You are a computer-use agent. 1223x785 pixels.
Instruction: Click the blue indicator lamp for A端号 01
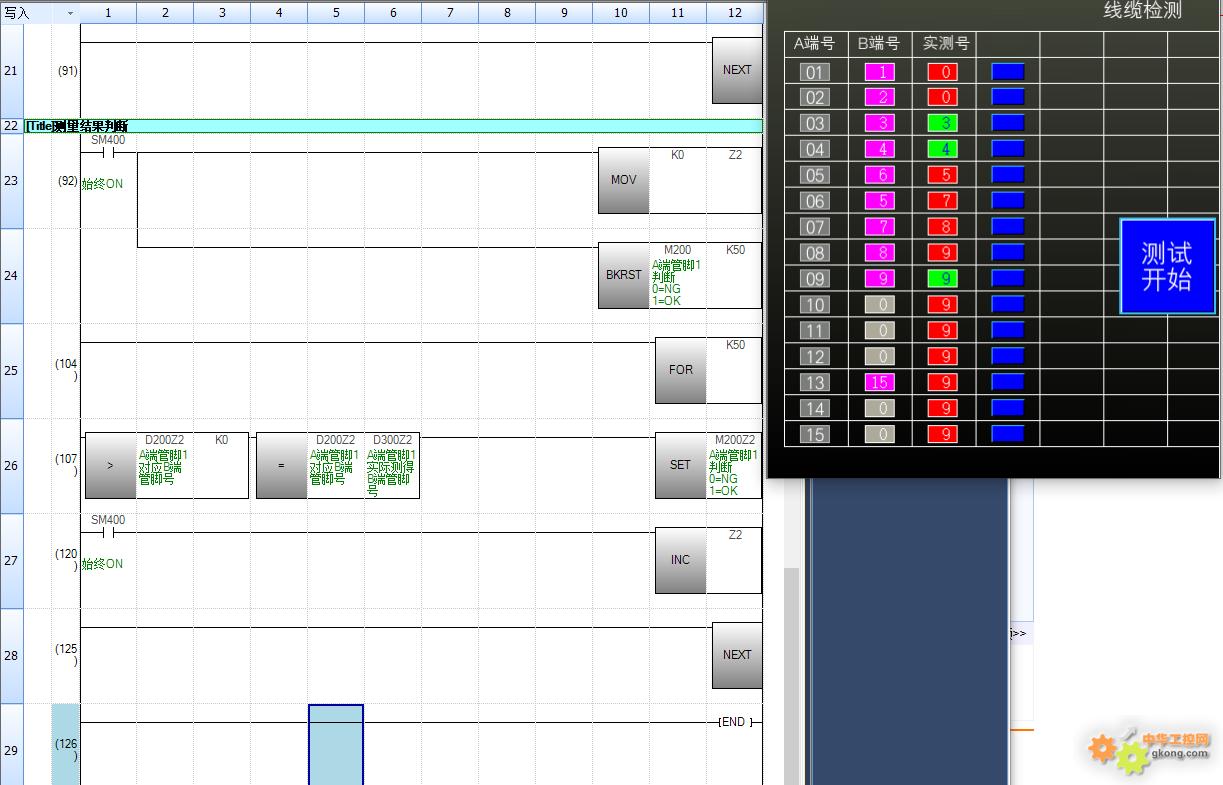(x=1007, y=71)
